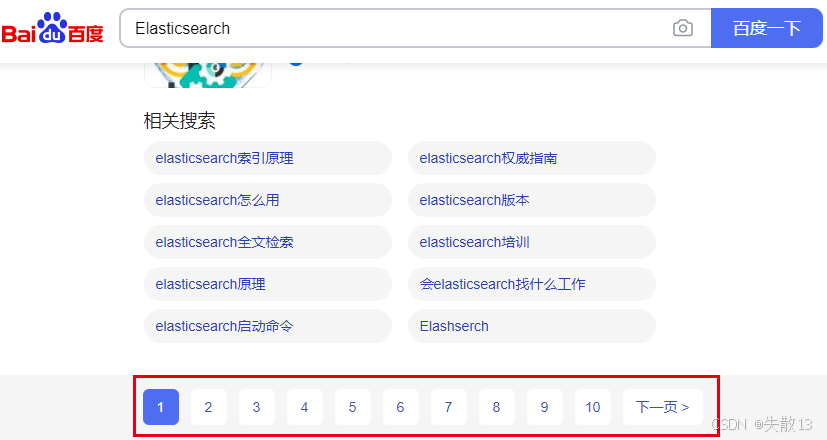
Task: Go to results page 3
Action: [257, 407]
